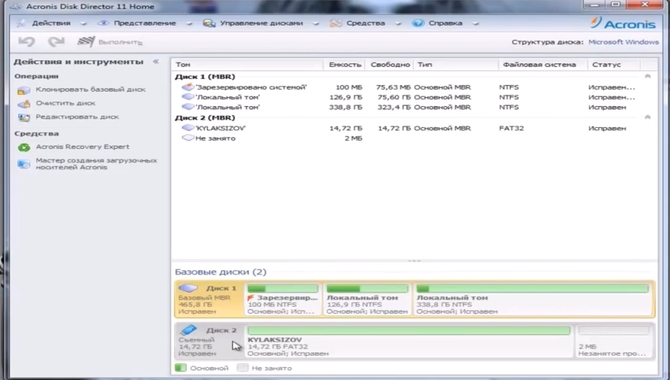This screenshot has width=670, height=380.
Task: Click the green Основной legend swatch
Action: click(181, 368)
